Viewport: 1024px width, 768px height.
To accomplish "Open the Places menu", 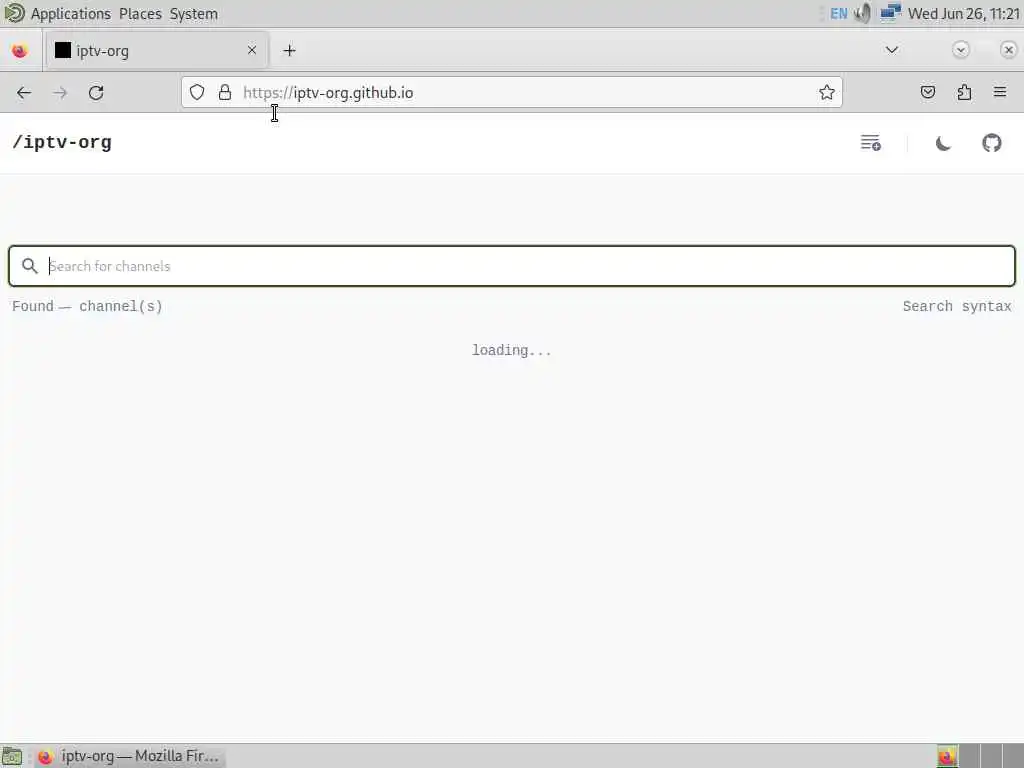I will (140, 14).
